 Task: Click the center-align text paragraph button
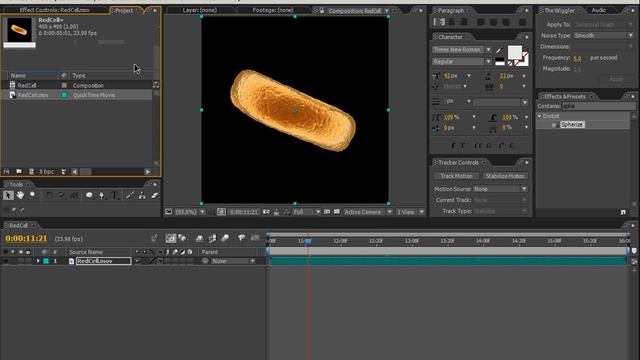tap(452, 22)
